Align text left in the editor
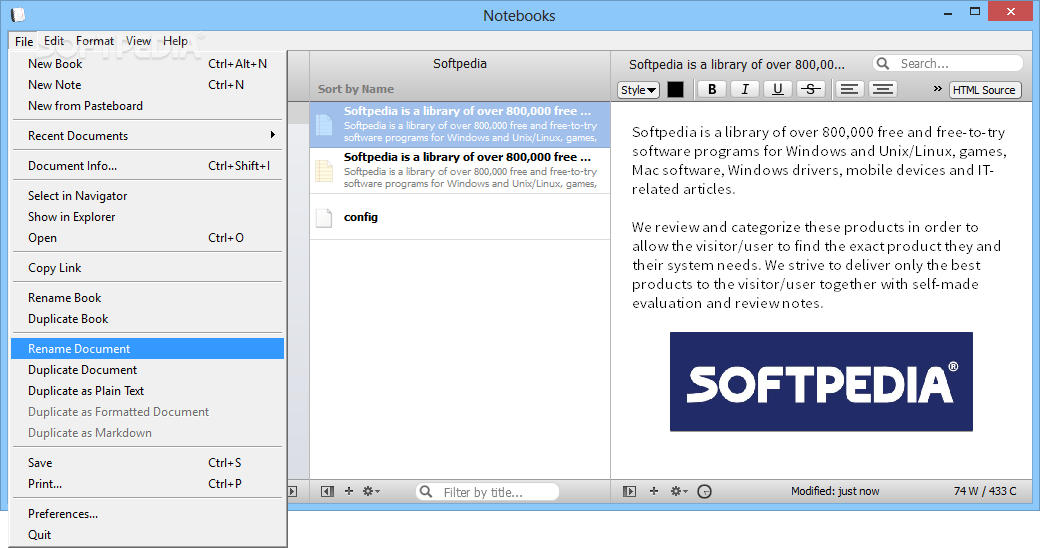 (849, 89)
